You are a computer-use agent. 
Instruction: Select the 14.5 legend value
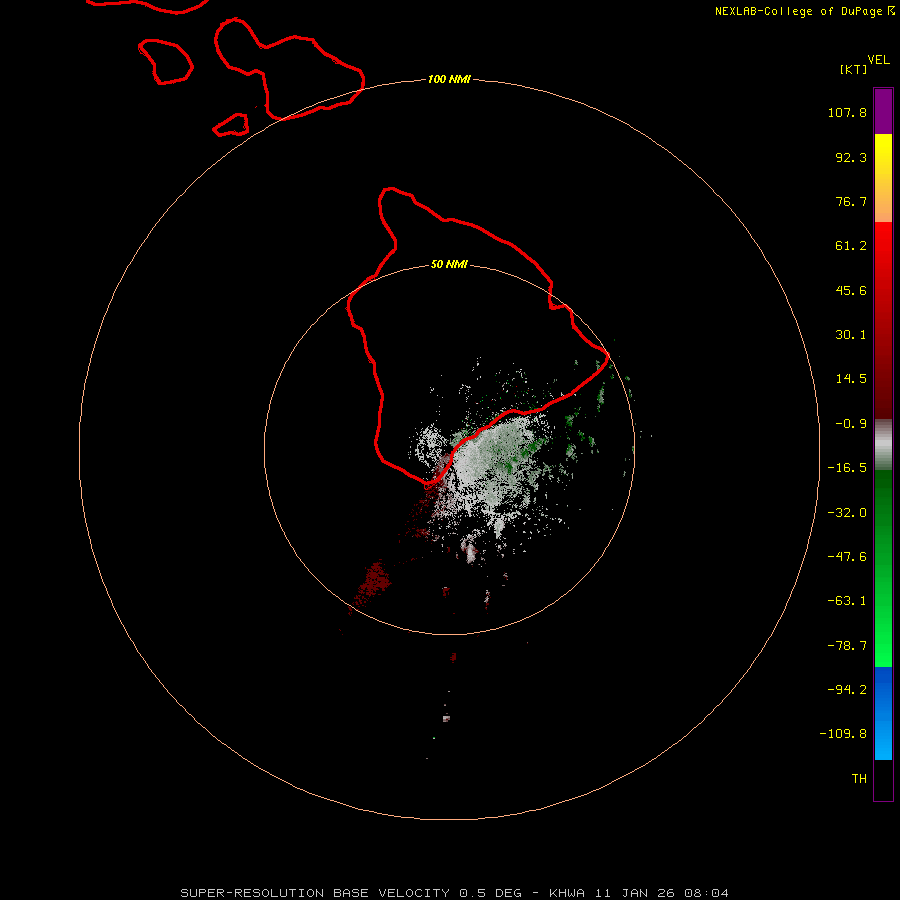(x=851, y=379)
